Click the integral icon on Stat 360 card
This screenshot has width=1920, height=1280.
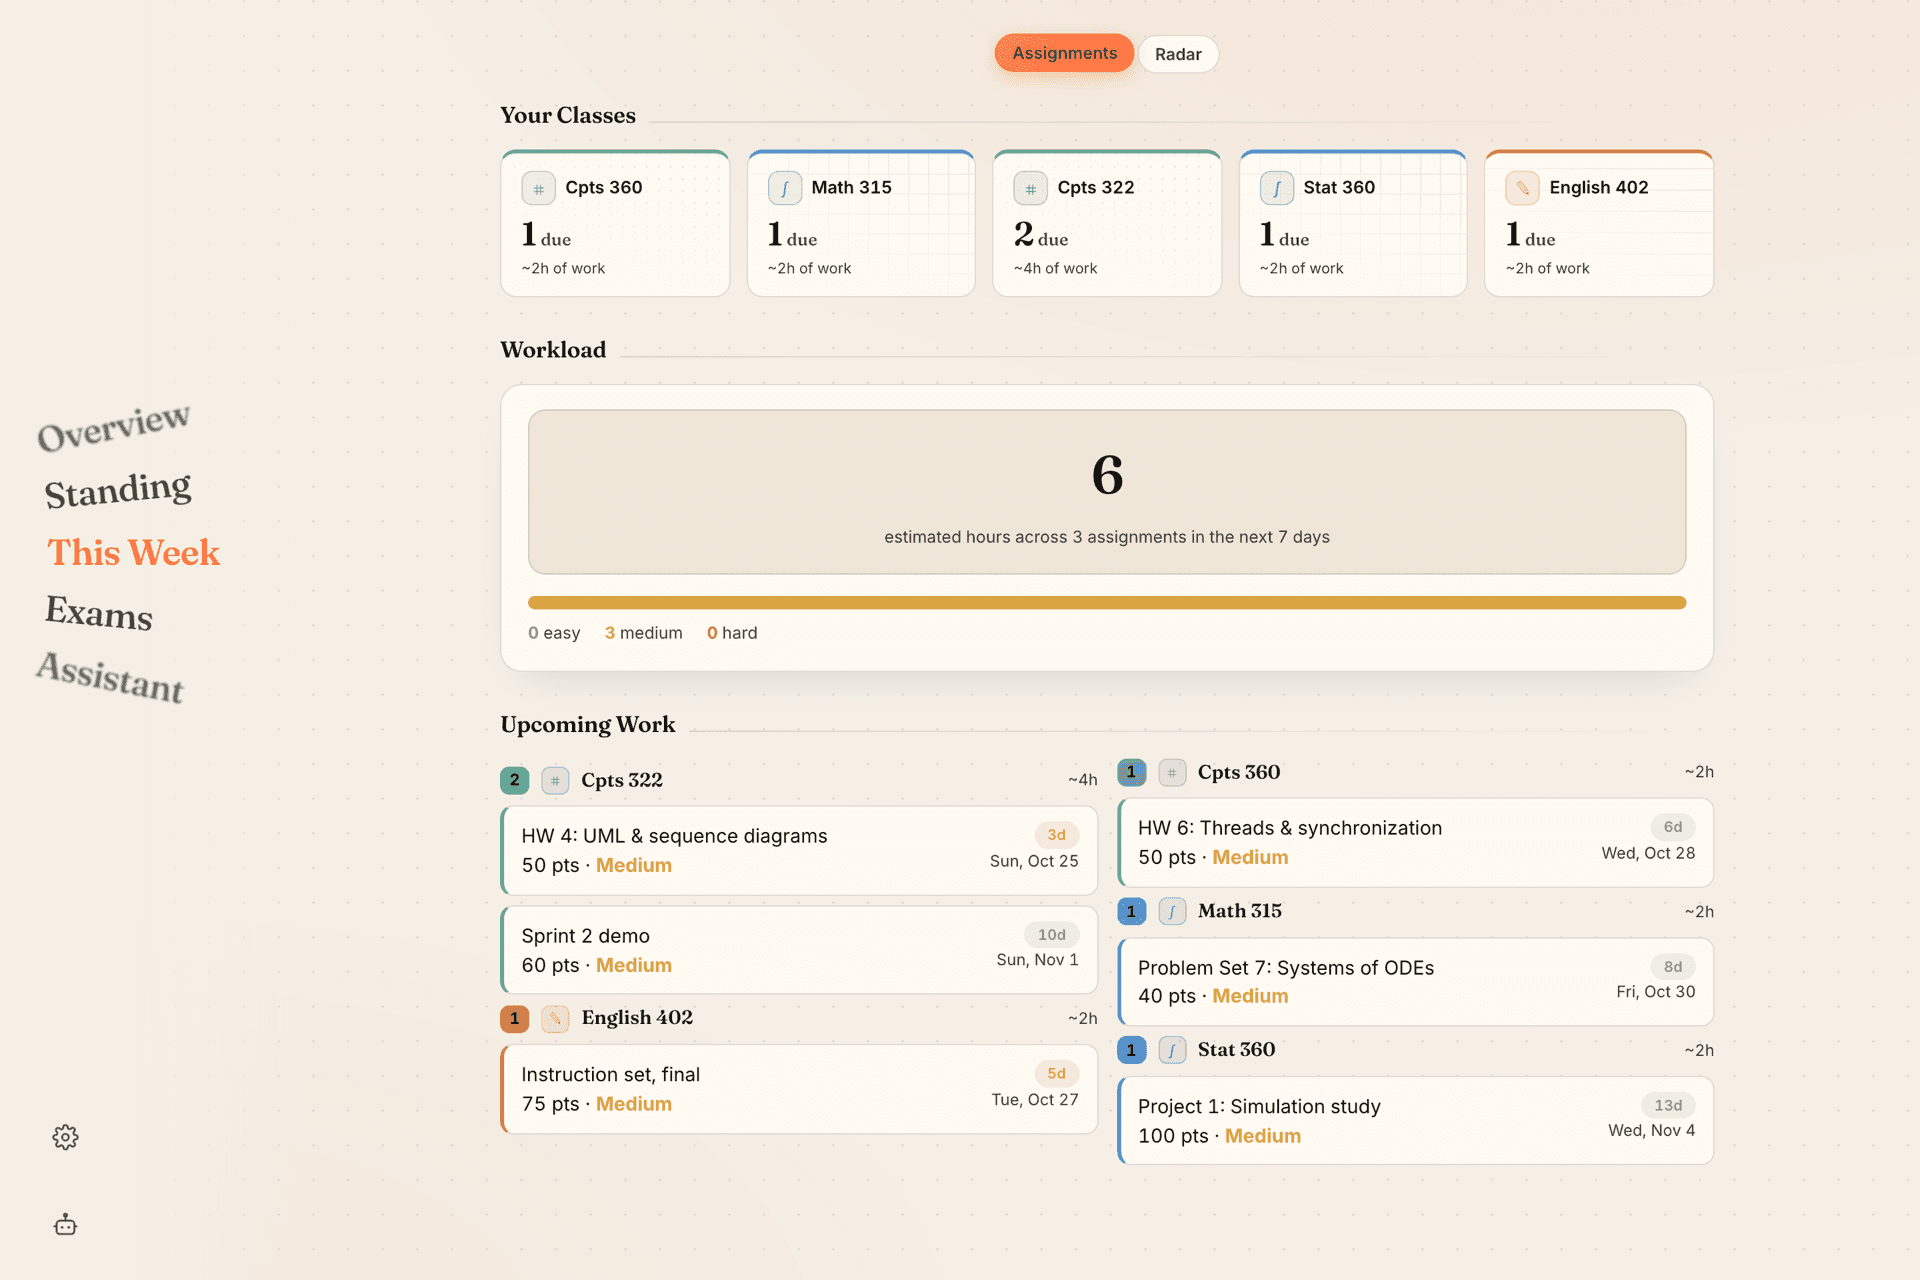tap(1276, 188)
